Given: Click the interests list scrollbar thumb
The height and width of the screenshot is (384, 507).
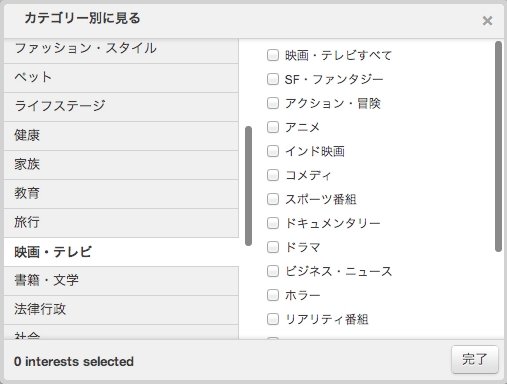Looking at the screenshot, I should point(498,146).
